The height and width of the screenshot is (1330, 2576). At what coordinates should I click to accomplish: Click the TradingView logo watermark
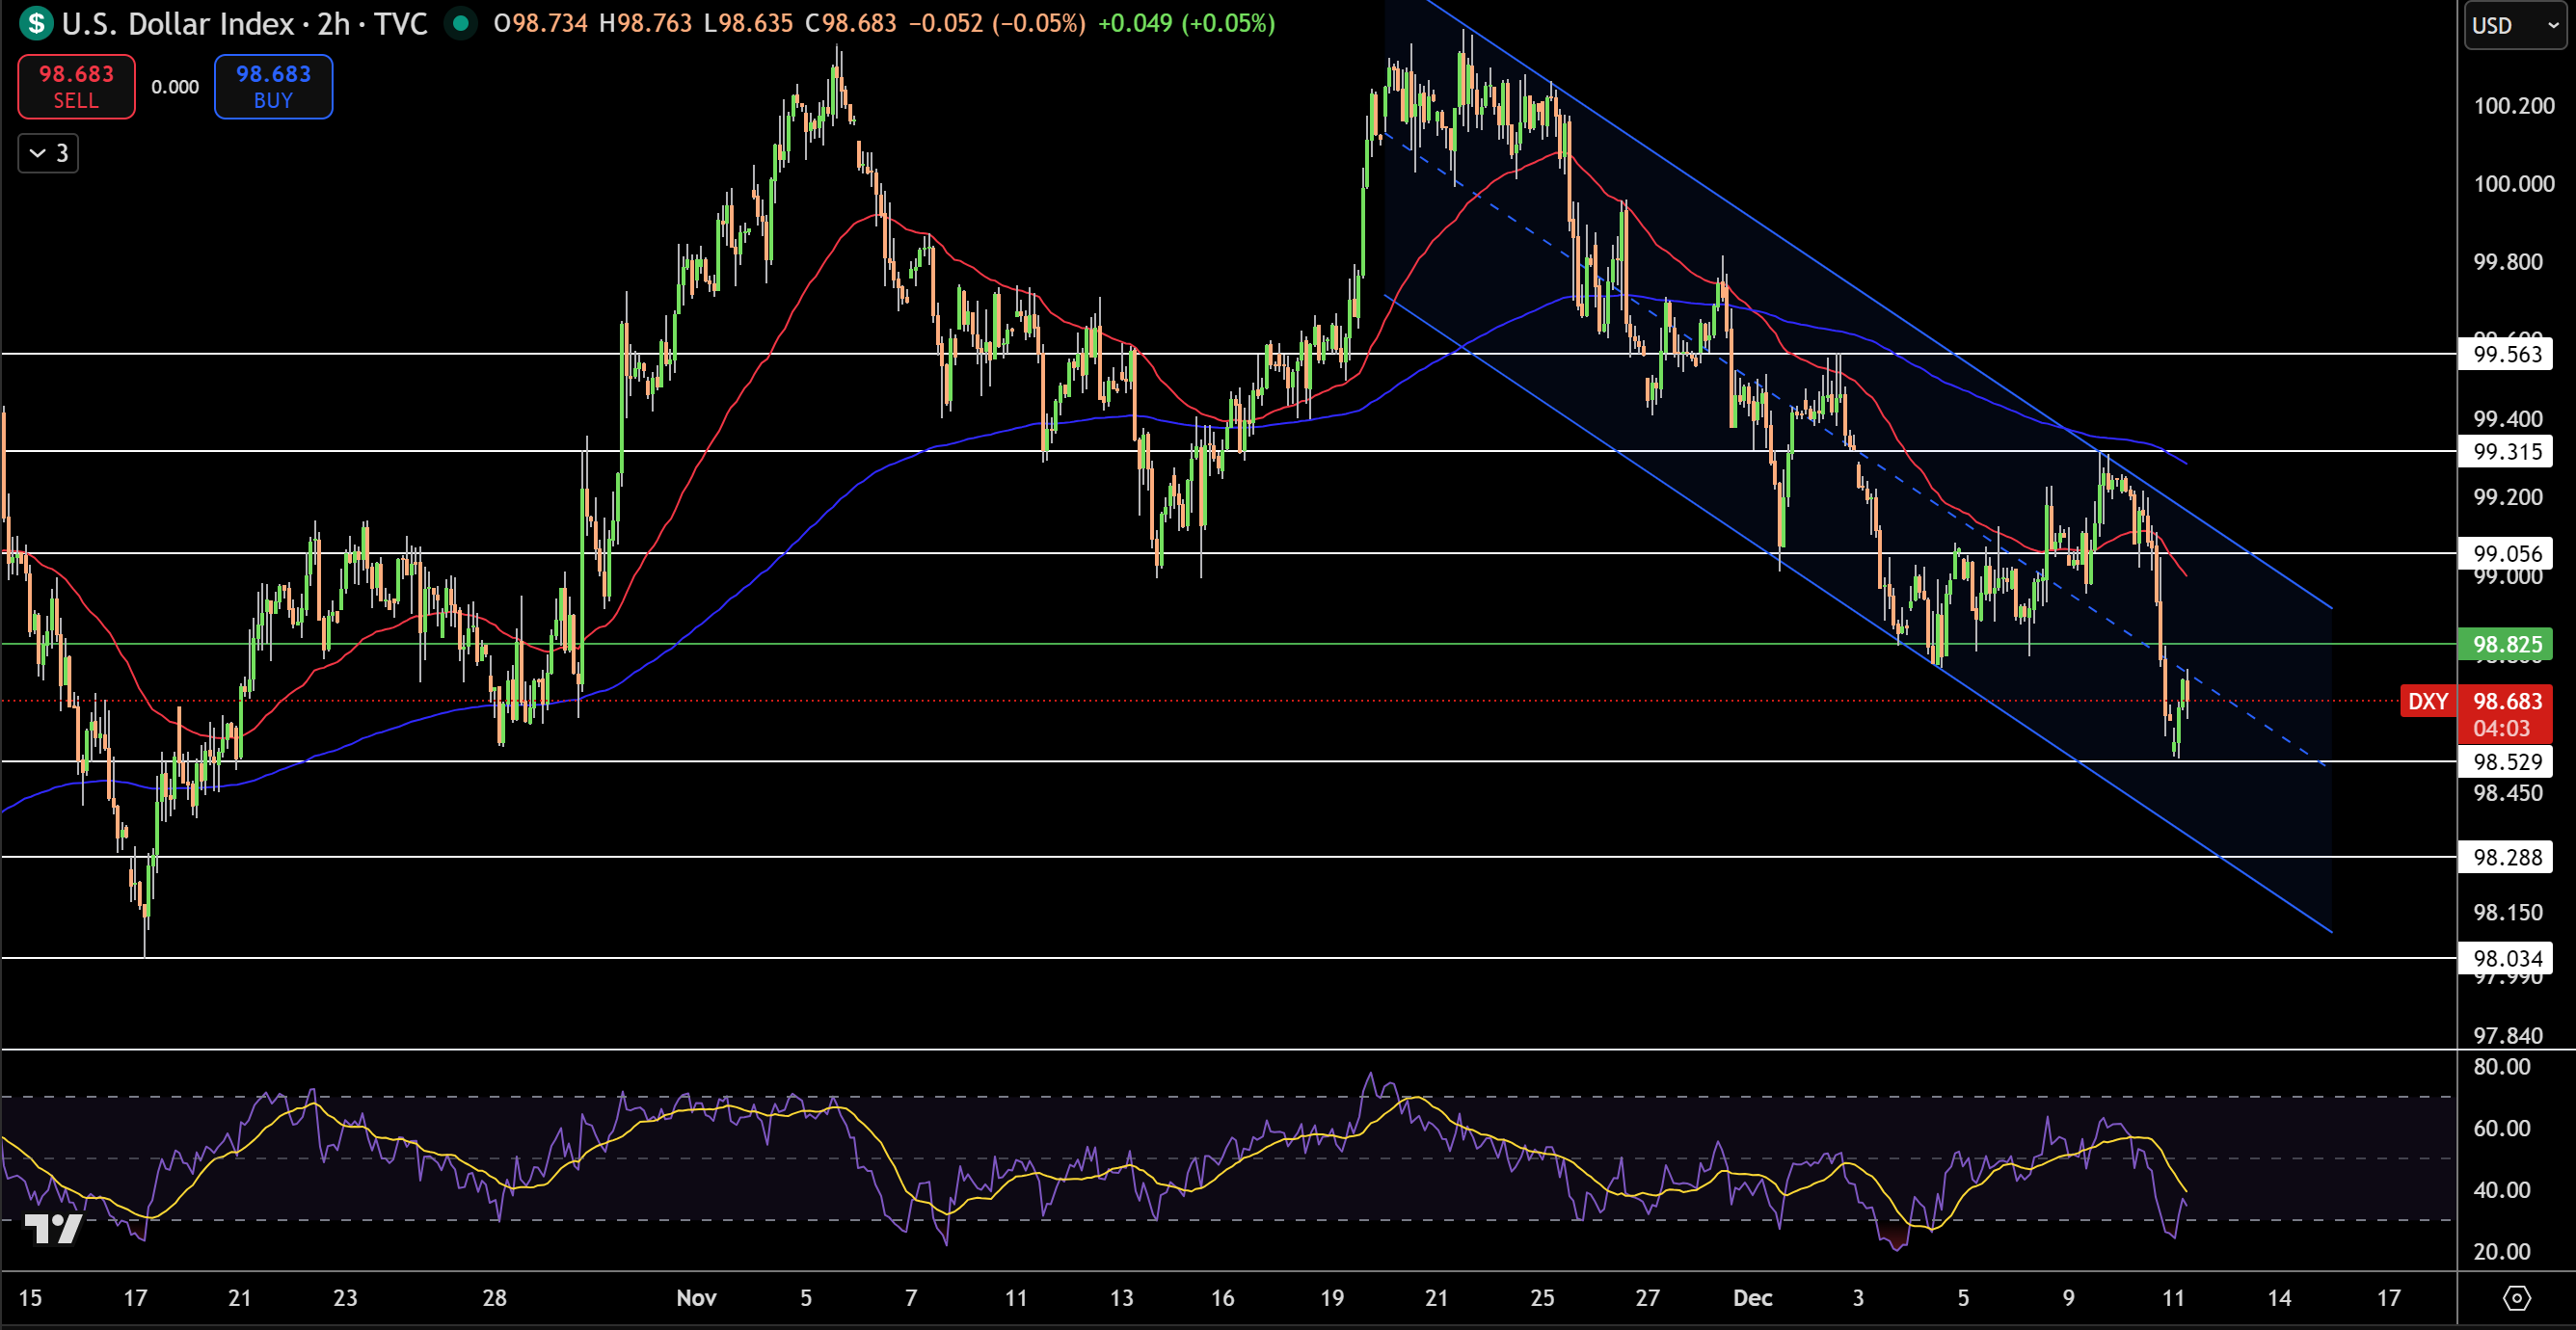coord(53,1228)
